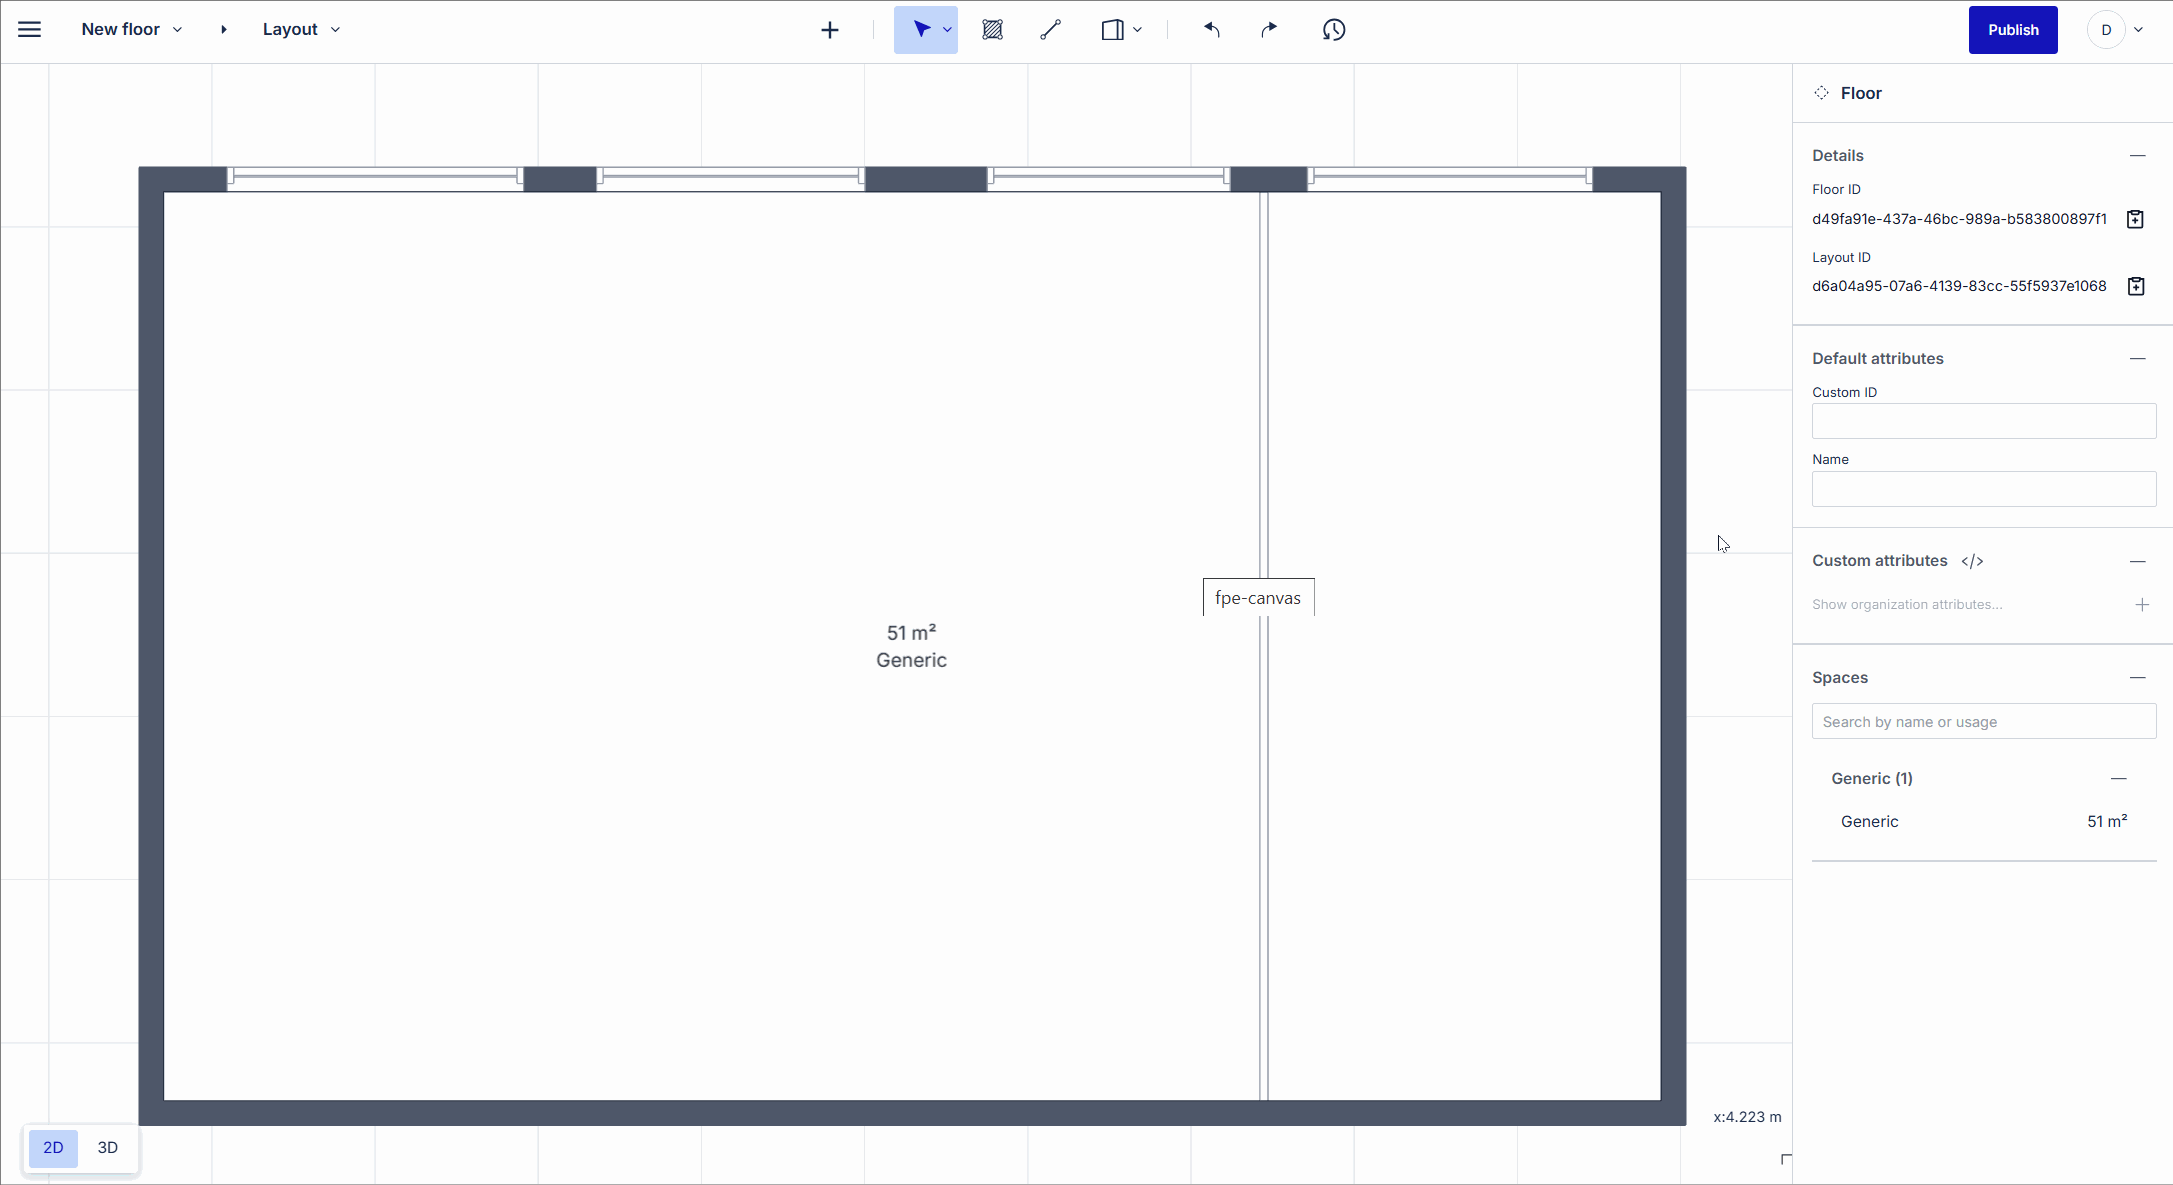Select the arrow selection tool
Viewport: 2173px width, 1185px height.
click(921, 29)
